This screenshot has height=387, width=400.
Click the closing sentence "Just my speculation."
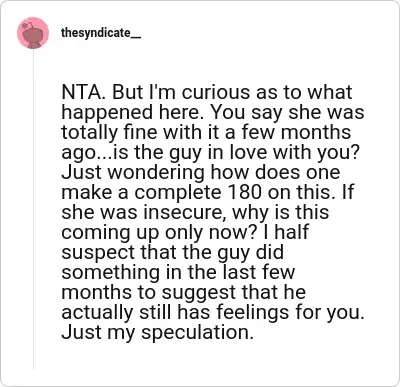[x=158, y=332]
